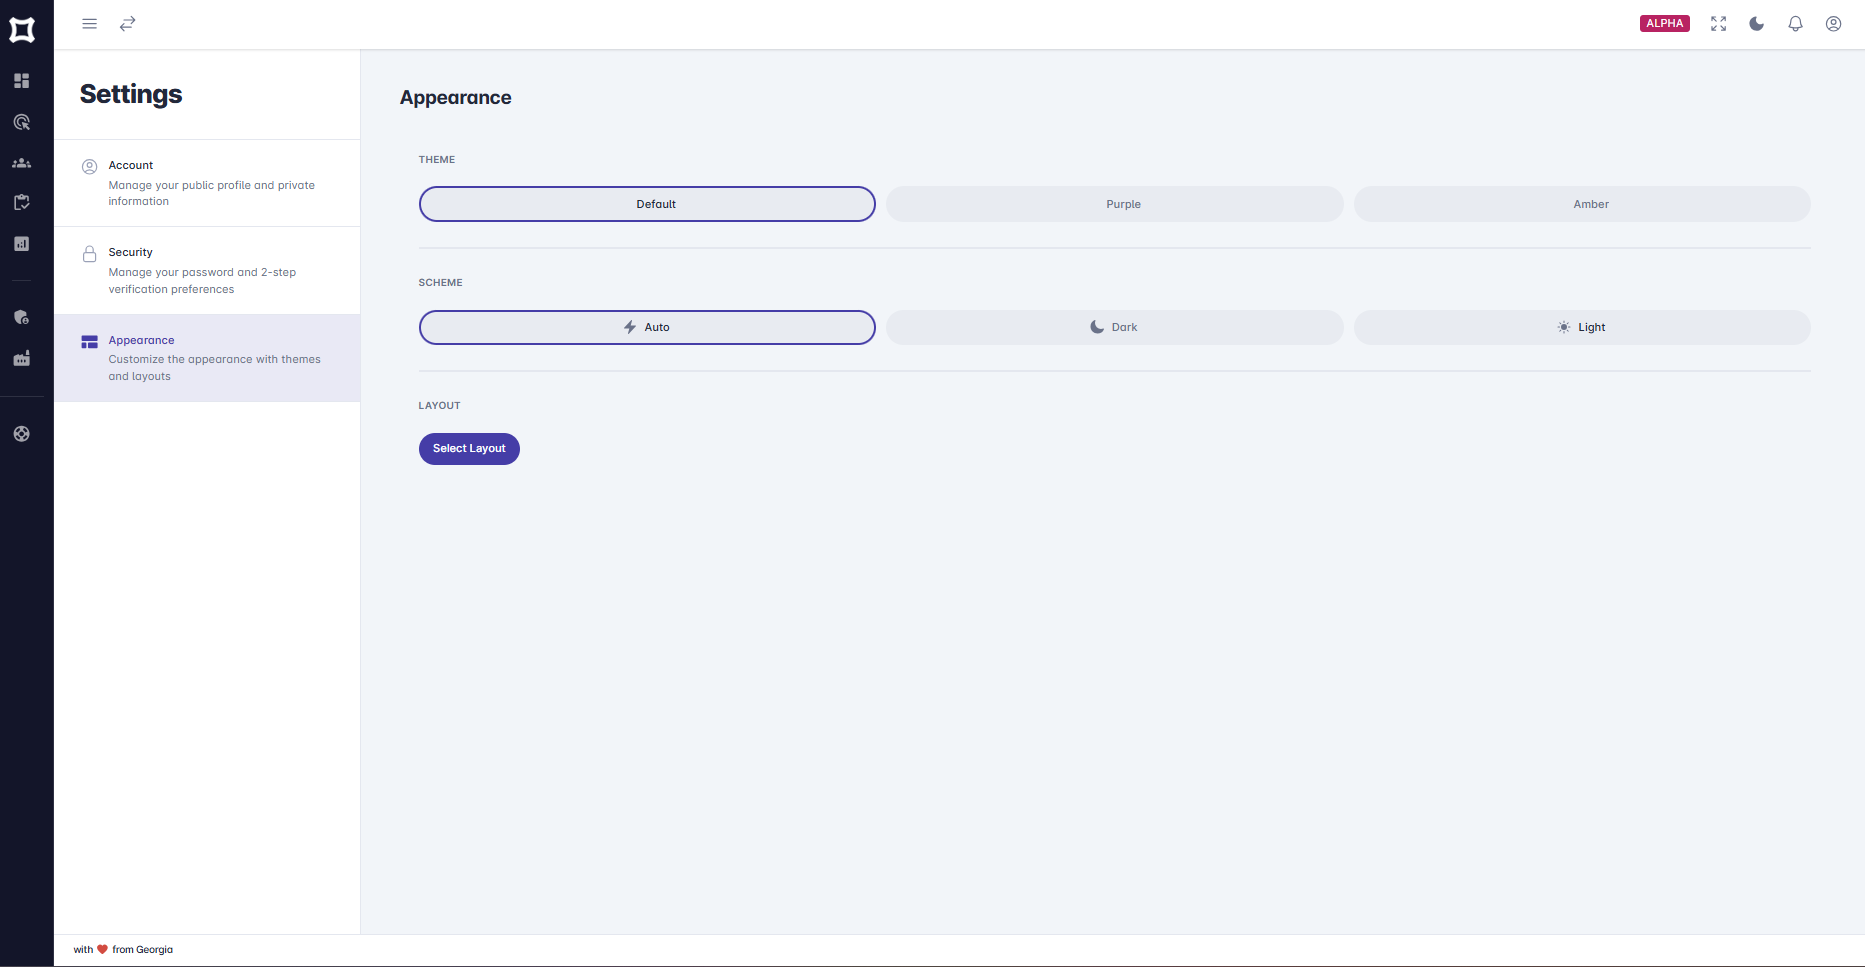Open the dashboard panel from the sidebar
Image resolution: width=1865 pixels, height=967 pixels.
point(21,81)
